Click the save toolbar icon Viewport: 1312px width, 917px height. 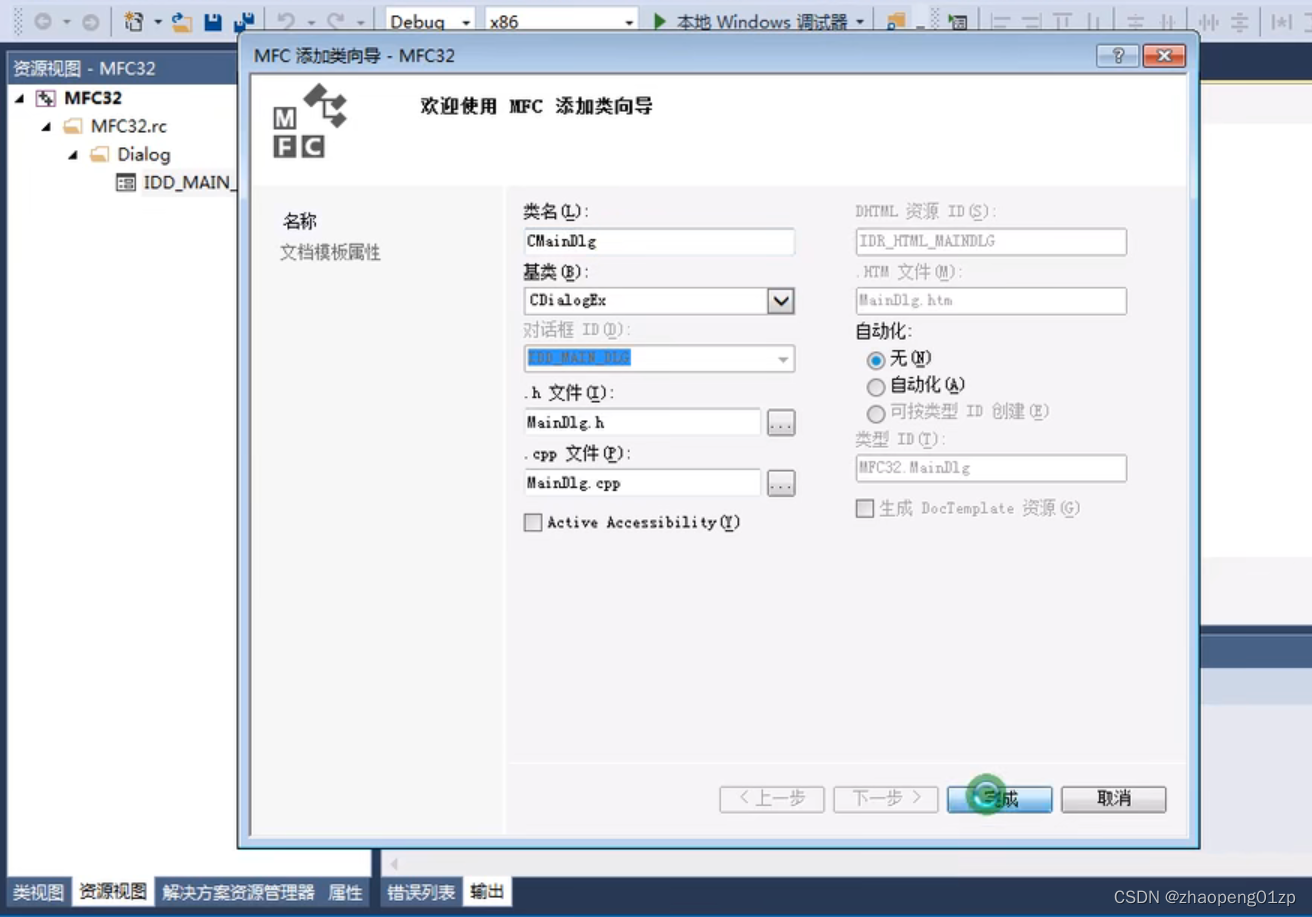(213, 21)
